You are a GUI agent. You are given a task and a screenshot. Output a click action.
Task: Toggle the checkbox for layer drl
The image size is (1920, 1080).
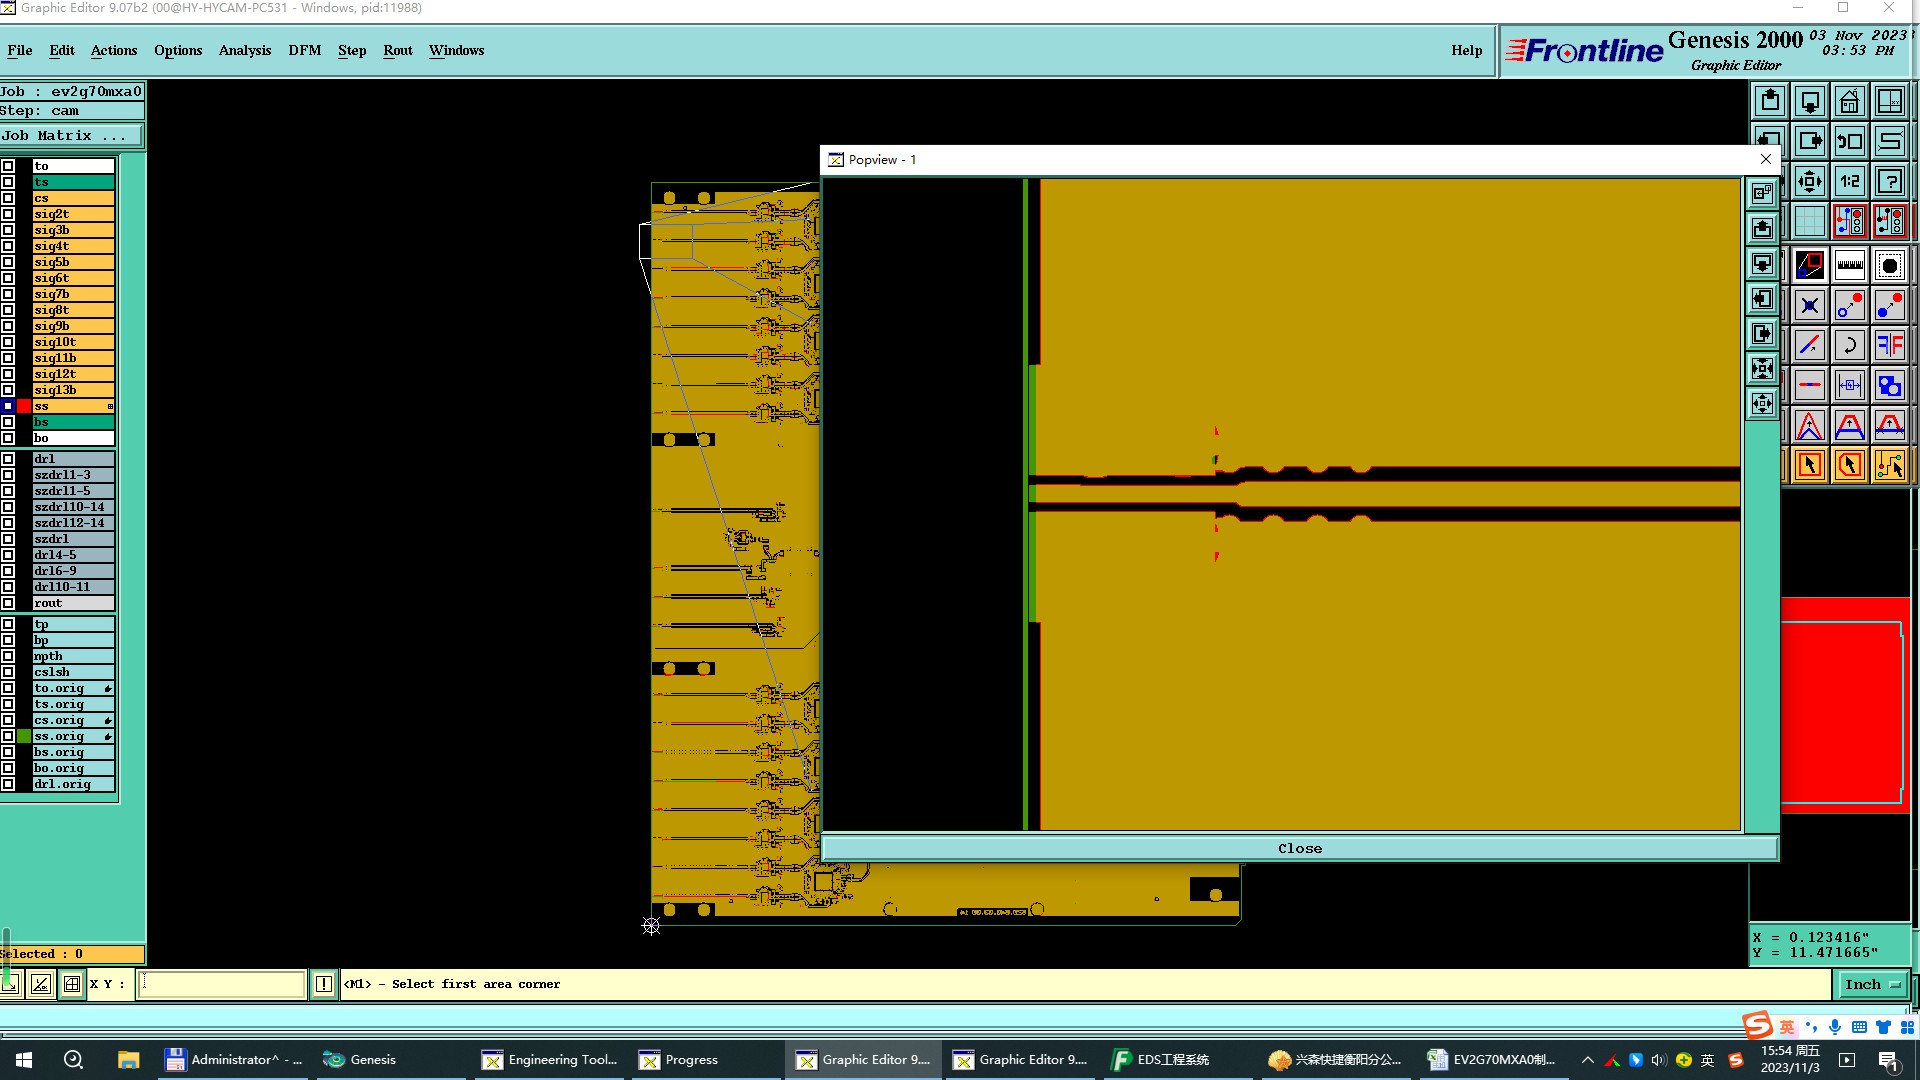8,459
